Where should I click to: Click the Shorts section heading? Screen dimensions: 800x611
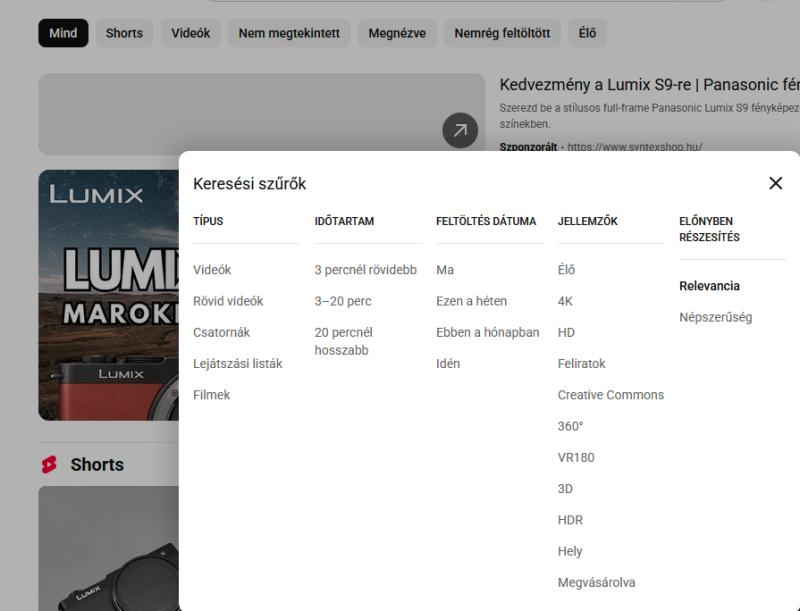(97, 465)
